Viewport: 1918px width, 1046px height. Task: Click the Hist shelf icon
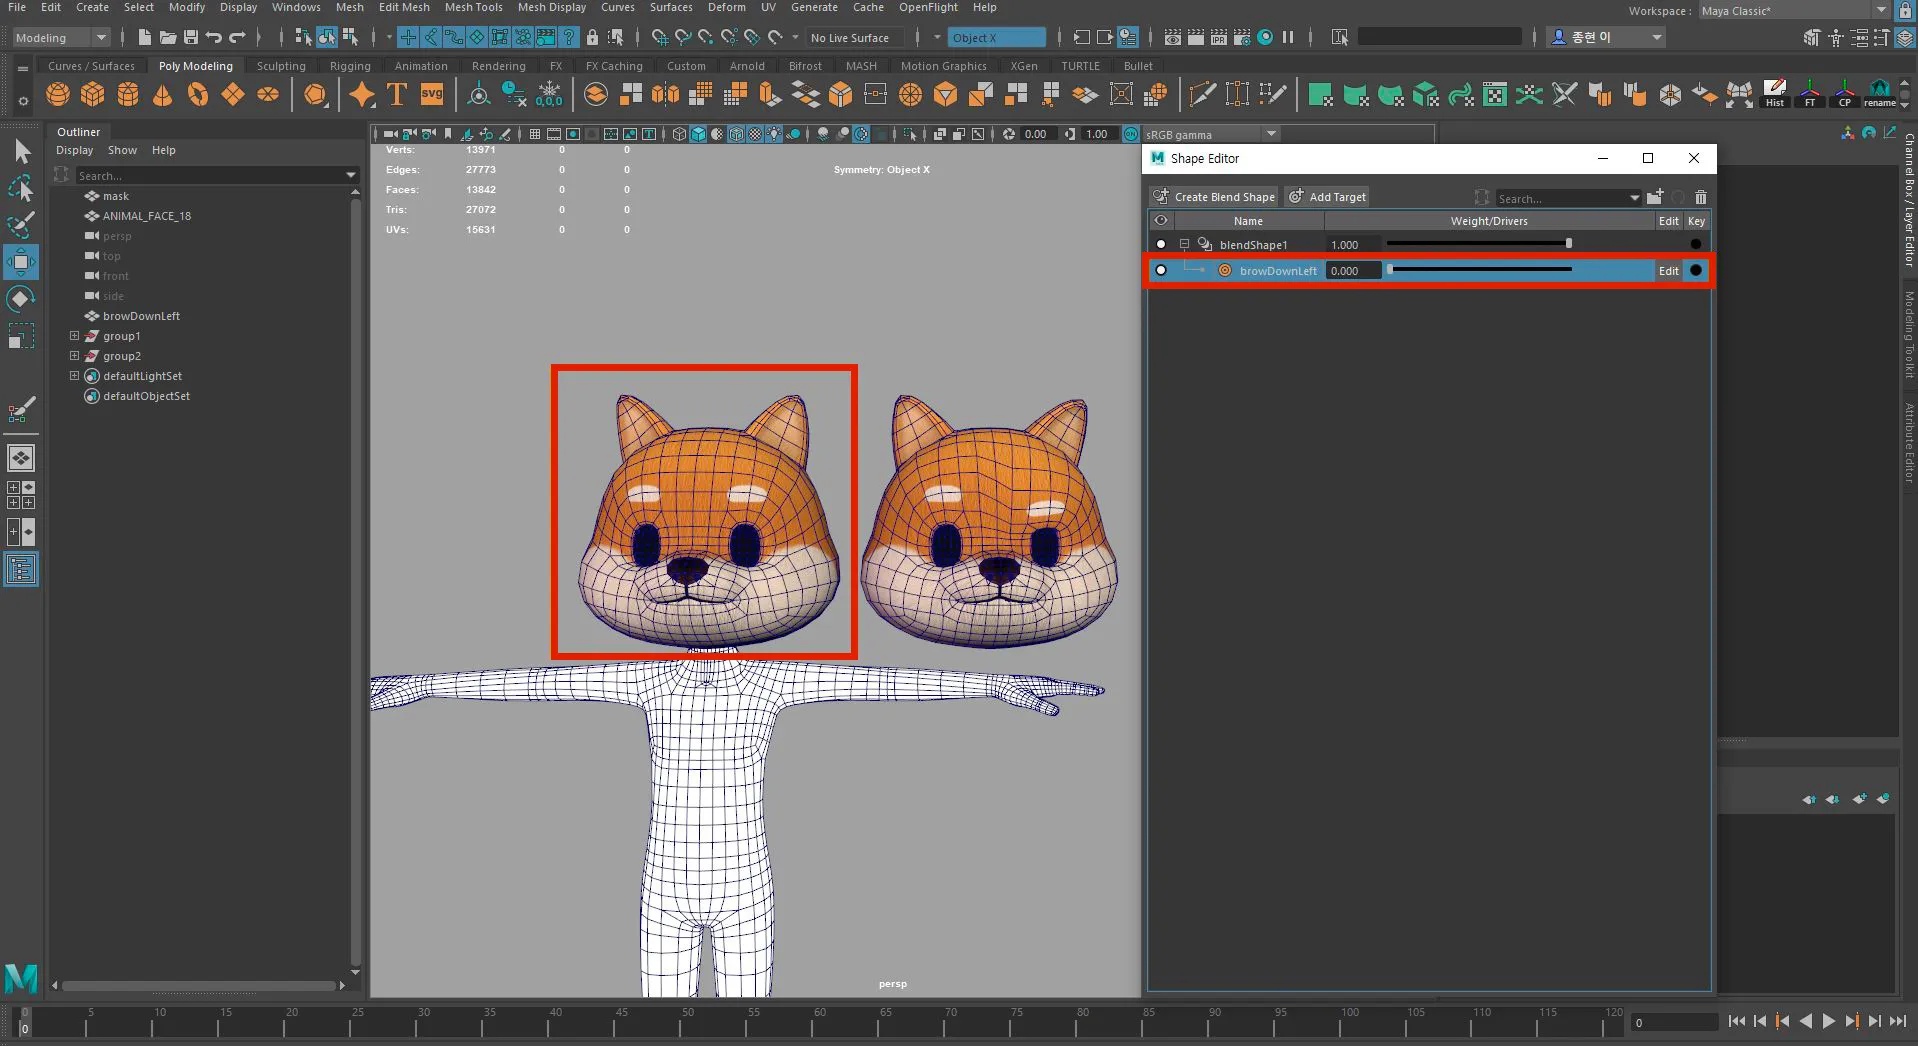coord(1775,94)
